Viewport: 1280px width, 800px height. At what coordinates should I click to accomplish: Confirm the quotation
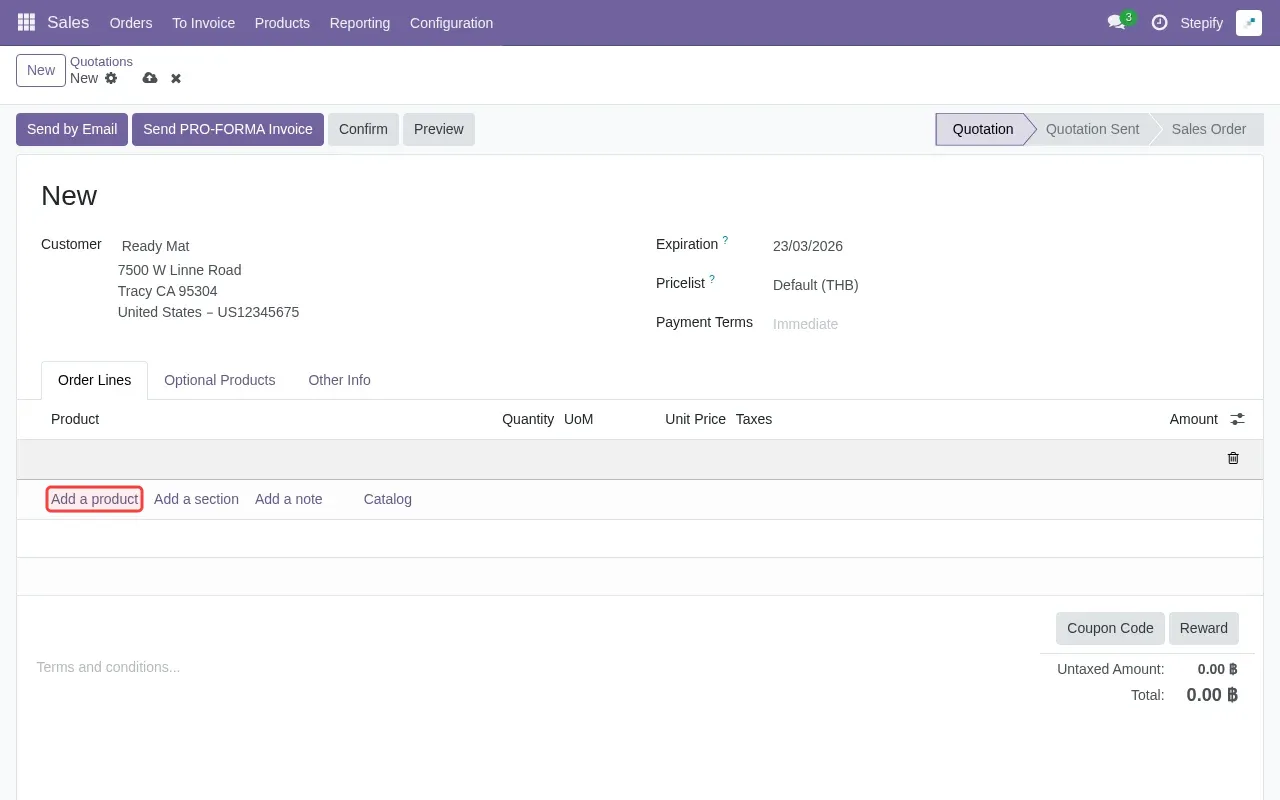click(362, 129)
